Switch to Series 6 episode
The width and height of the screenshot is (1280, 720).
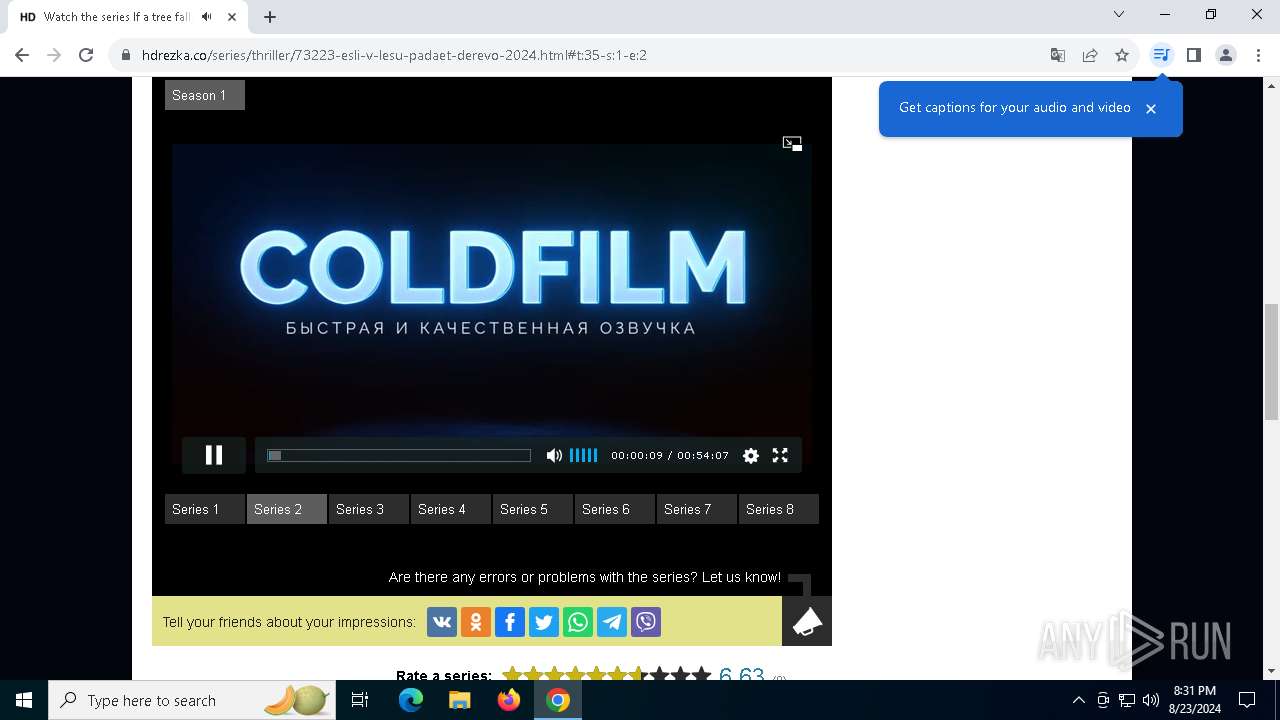pos(615,509)
